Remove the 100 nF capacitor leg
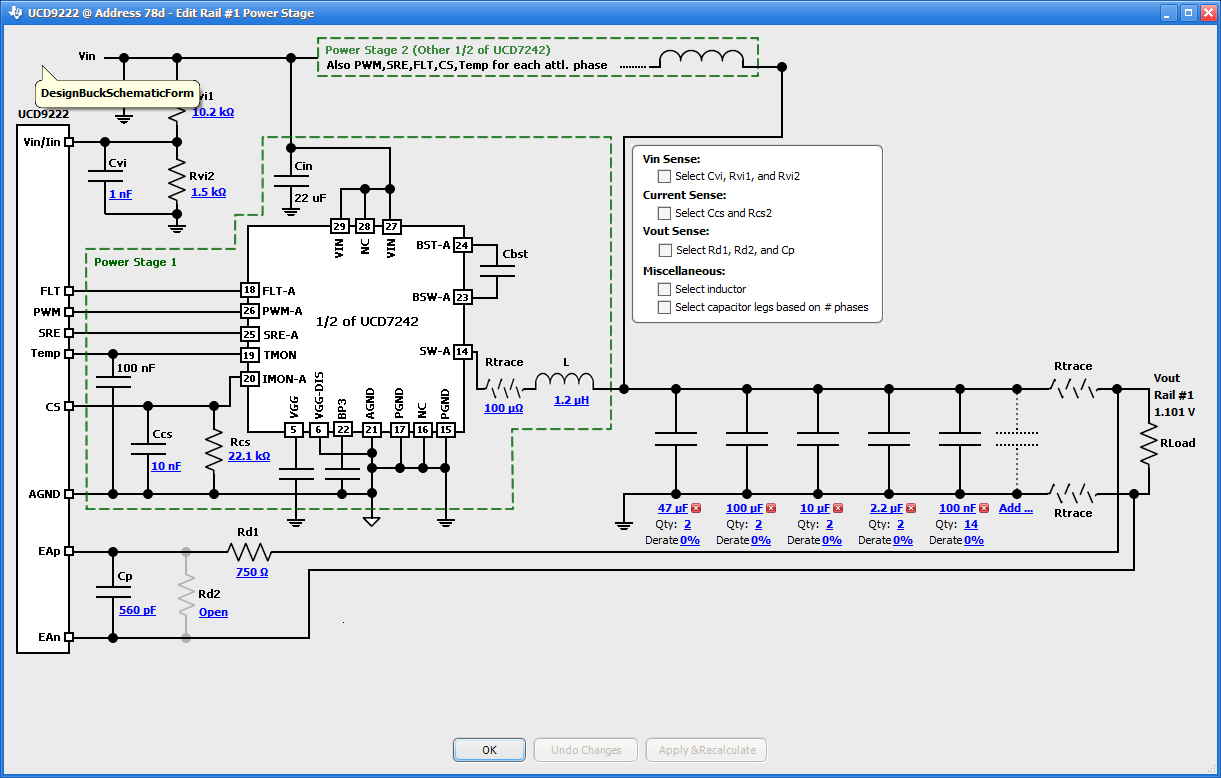The image size is (1221, 778). tap(984, 508)
